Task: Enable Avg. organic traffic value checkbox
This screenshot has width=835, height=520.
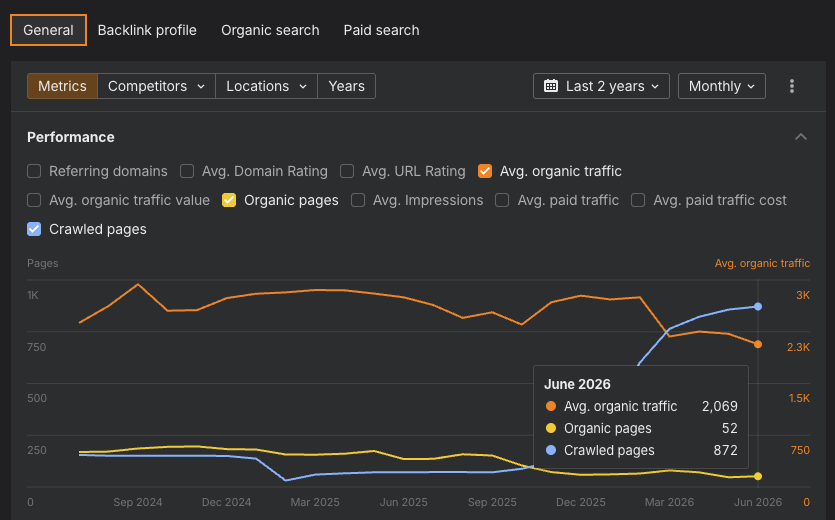Action: [x=34, y=200]
